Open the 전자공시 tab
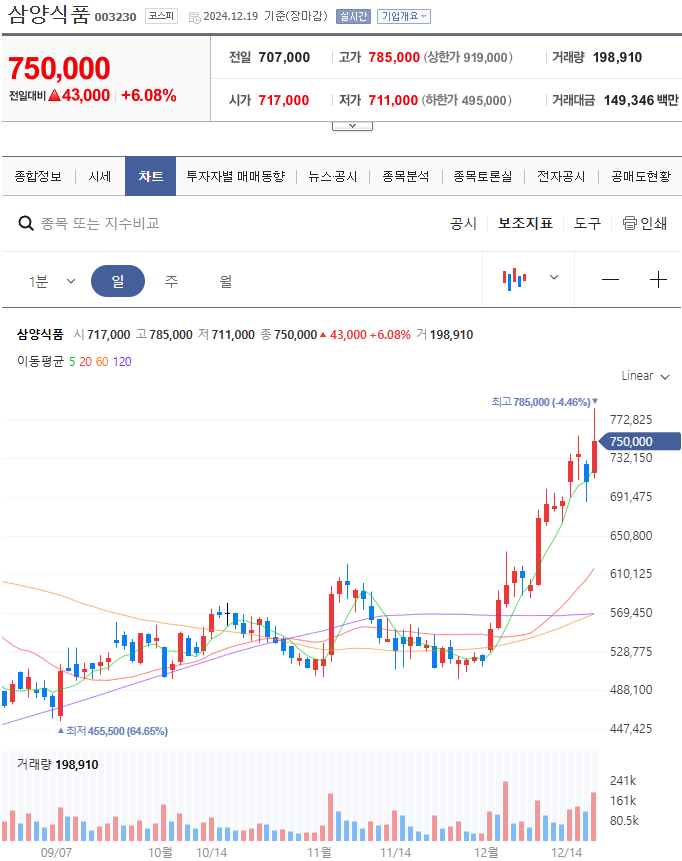682x861 pixels. point(561,176)
